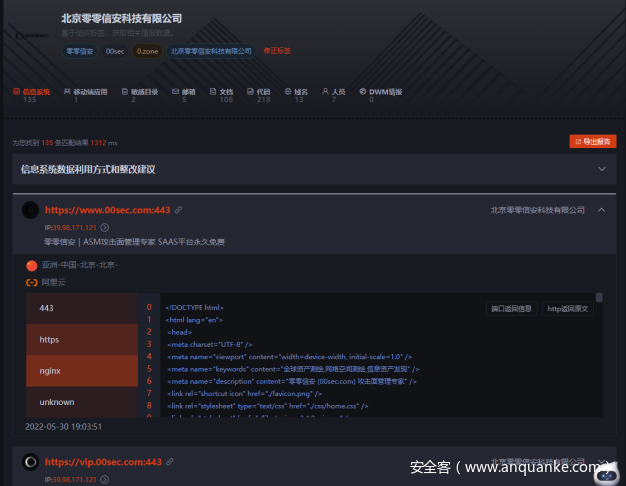The height and width of the screenshot is (486, 626).
Task: Select the 00sec tag
Action: pos(115,51)
